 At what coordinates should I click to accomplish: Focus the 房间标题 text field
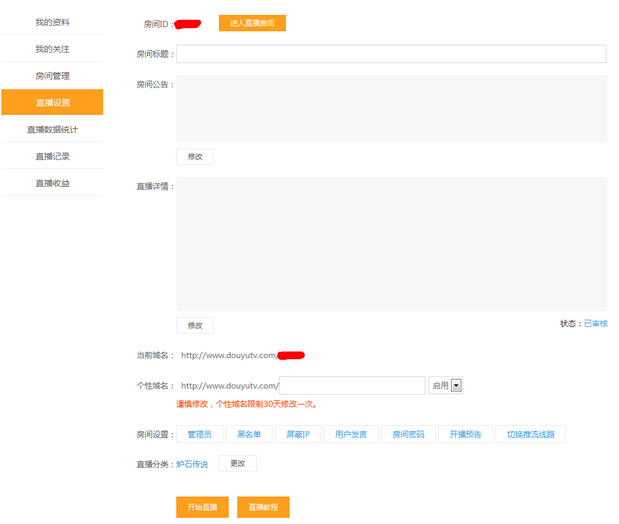point(391,54)
